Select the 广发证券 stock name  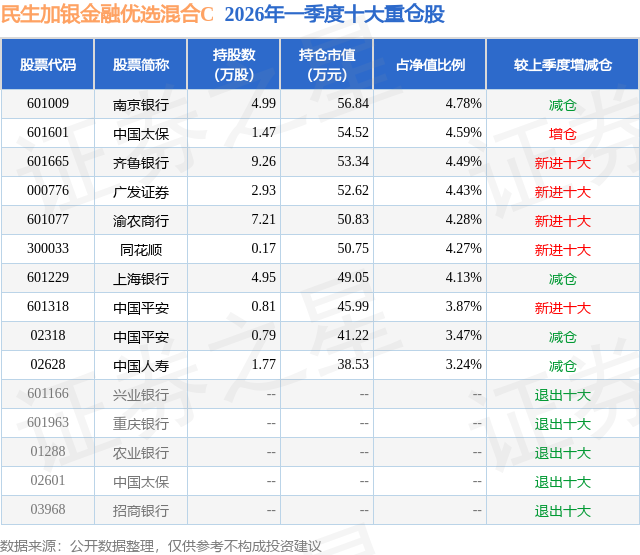[x=141, y=191]
